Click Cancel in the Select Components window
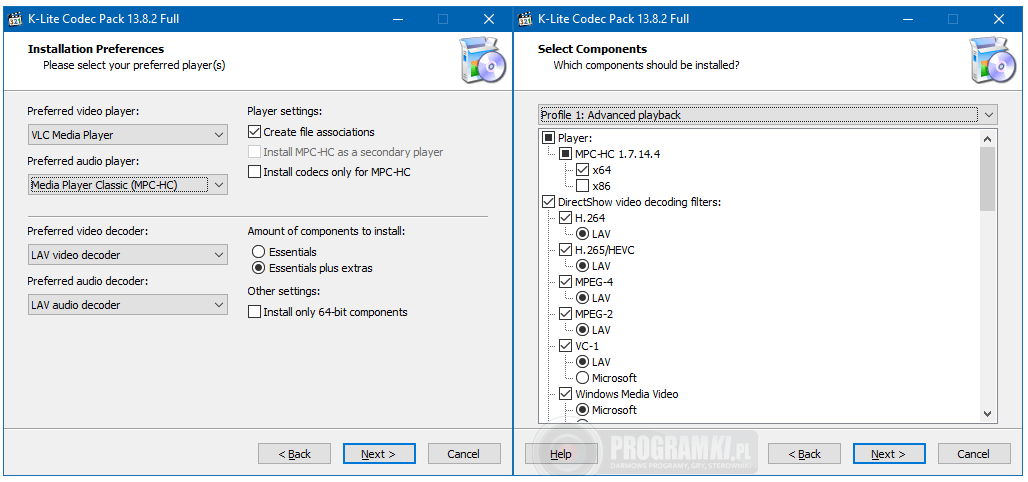The width and height of the screenshot is (1028, 482). (x=974, y=454)
